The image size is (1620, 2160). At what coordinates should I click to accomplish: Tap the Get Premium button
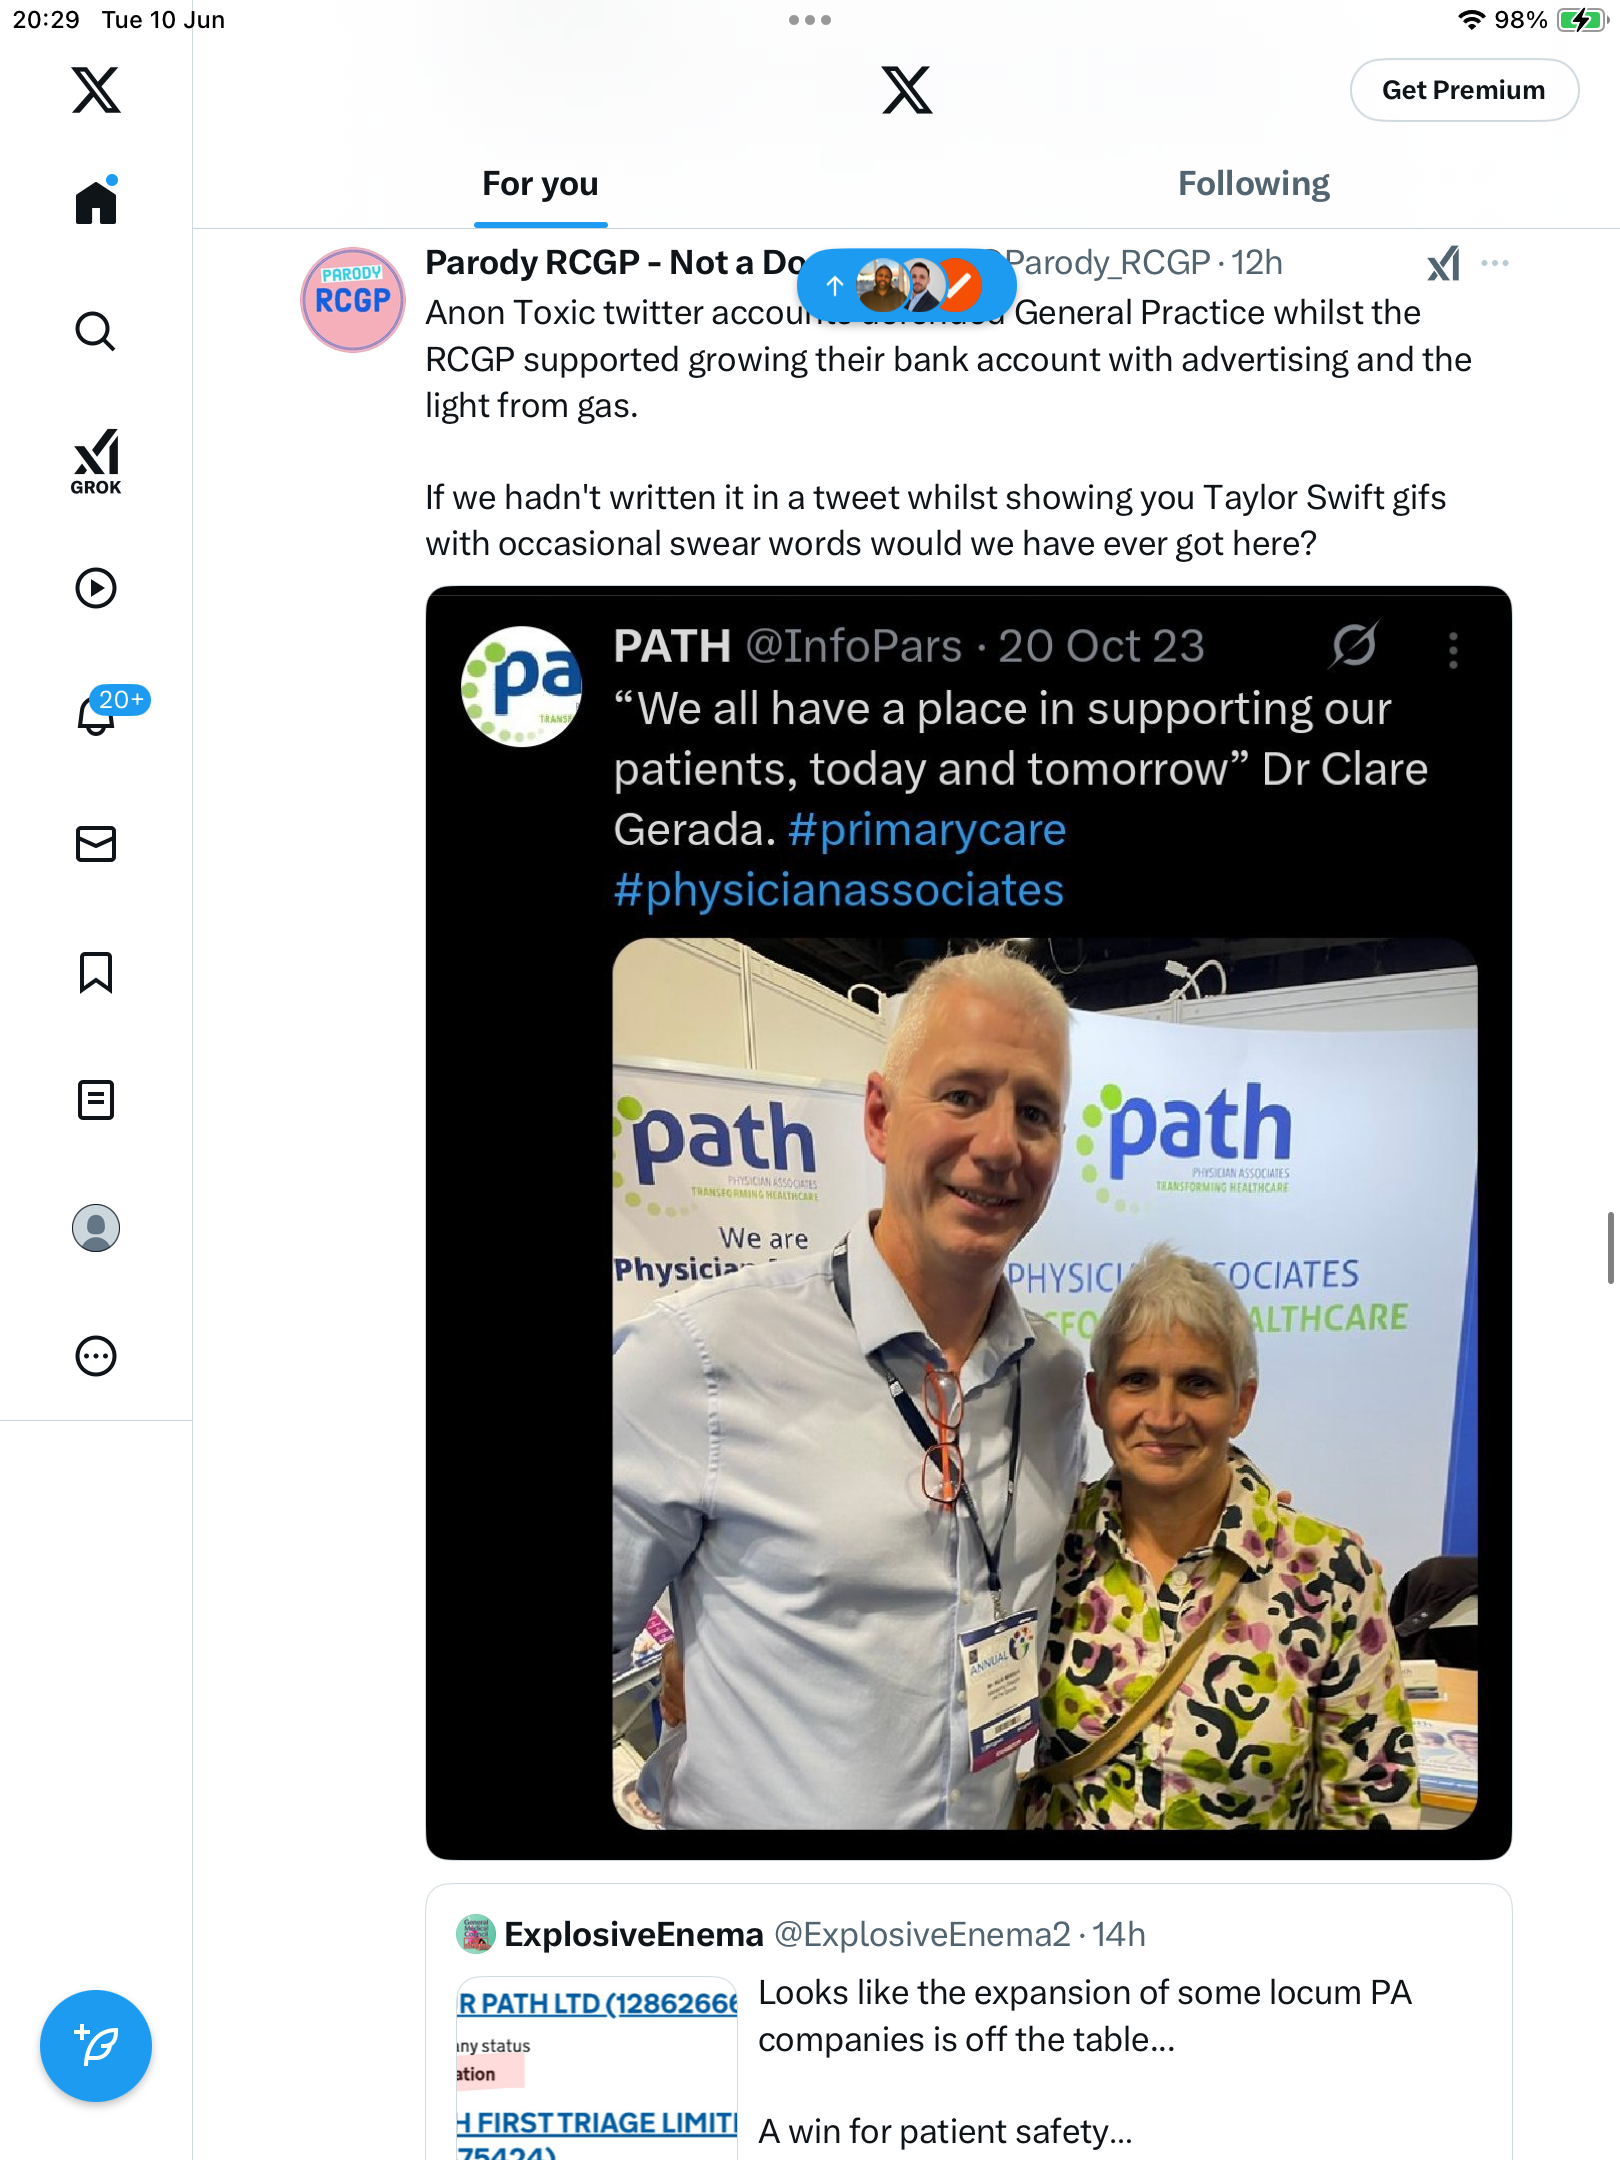[1464, 90]
